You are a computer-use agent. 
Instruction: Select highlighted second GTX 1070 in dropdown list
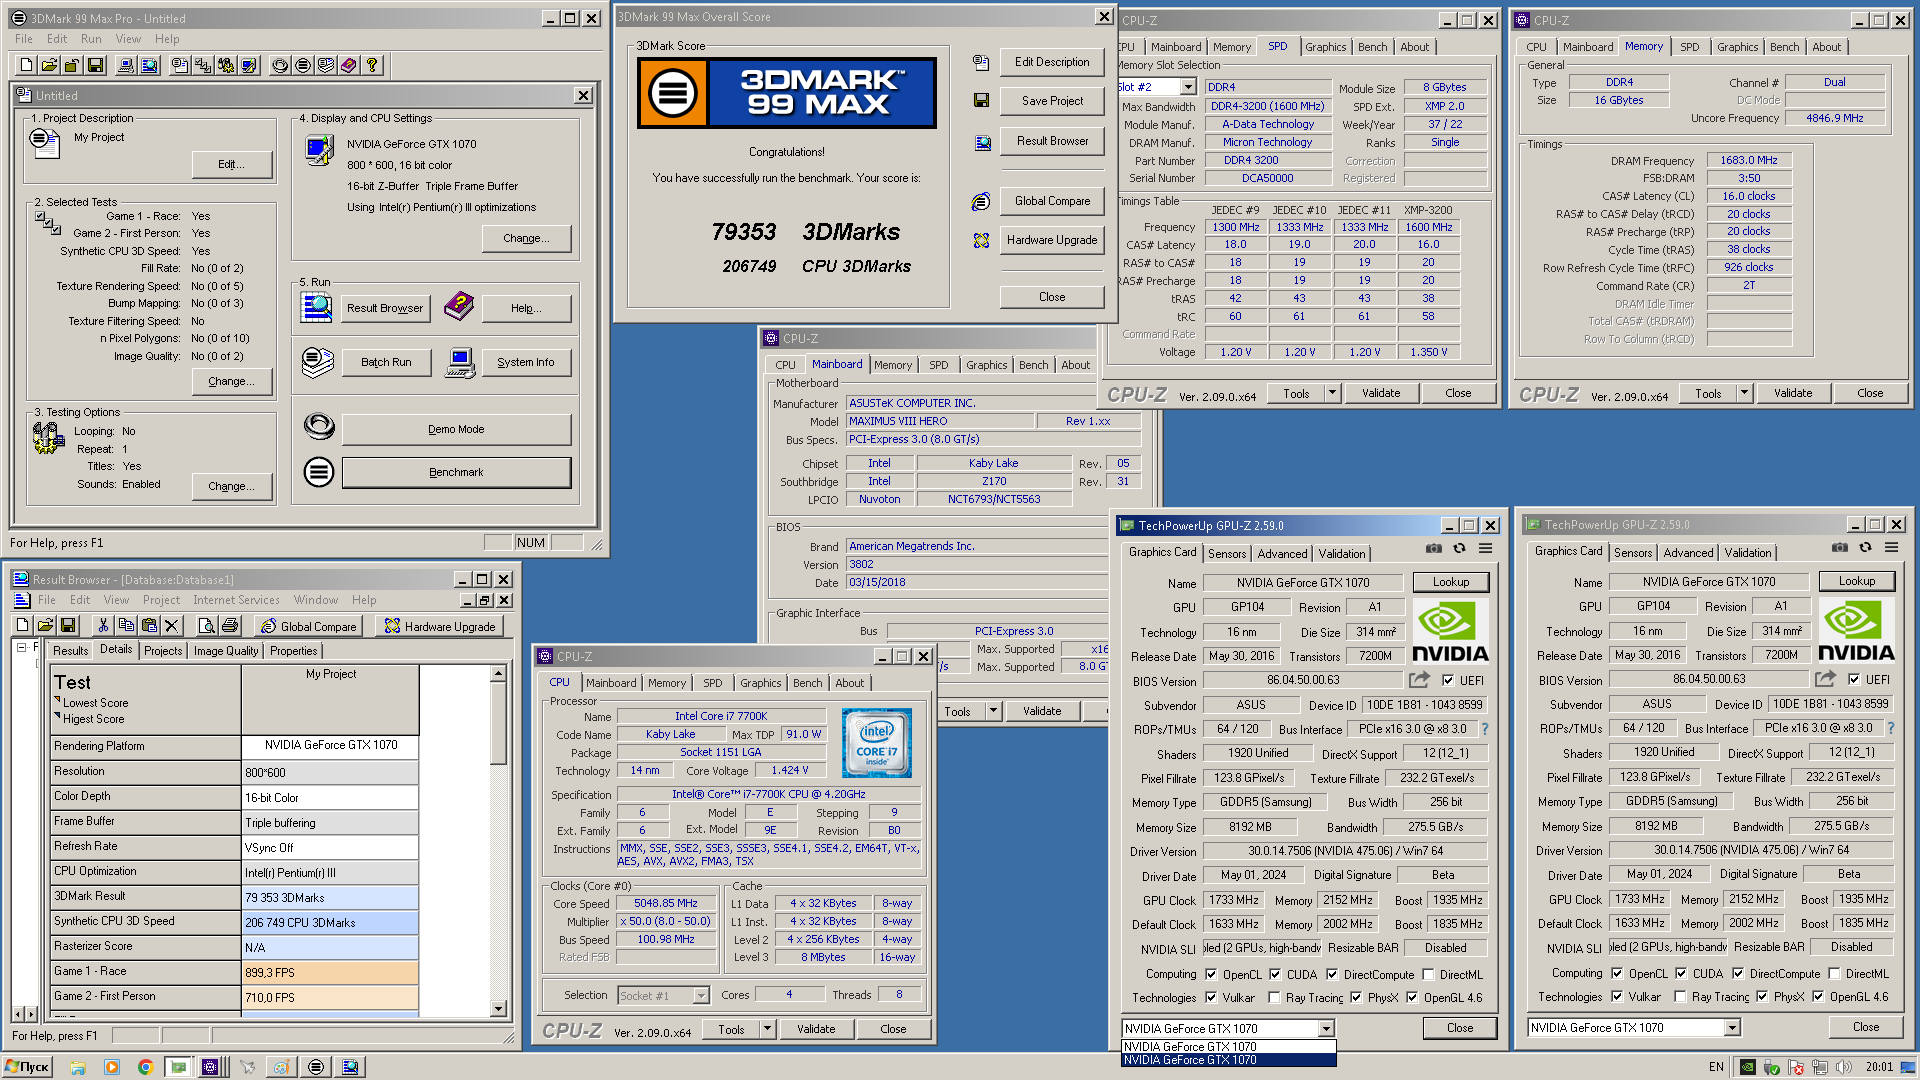pyautogui.click(x=1228, y=1060)
